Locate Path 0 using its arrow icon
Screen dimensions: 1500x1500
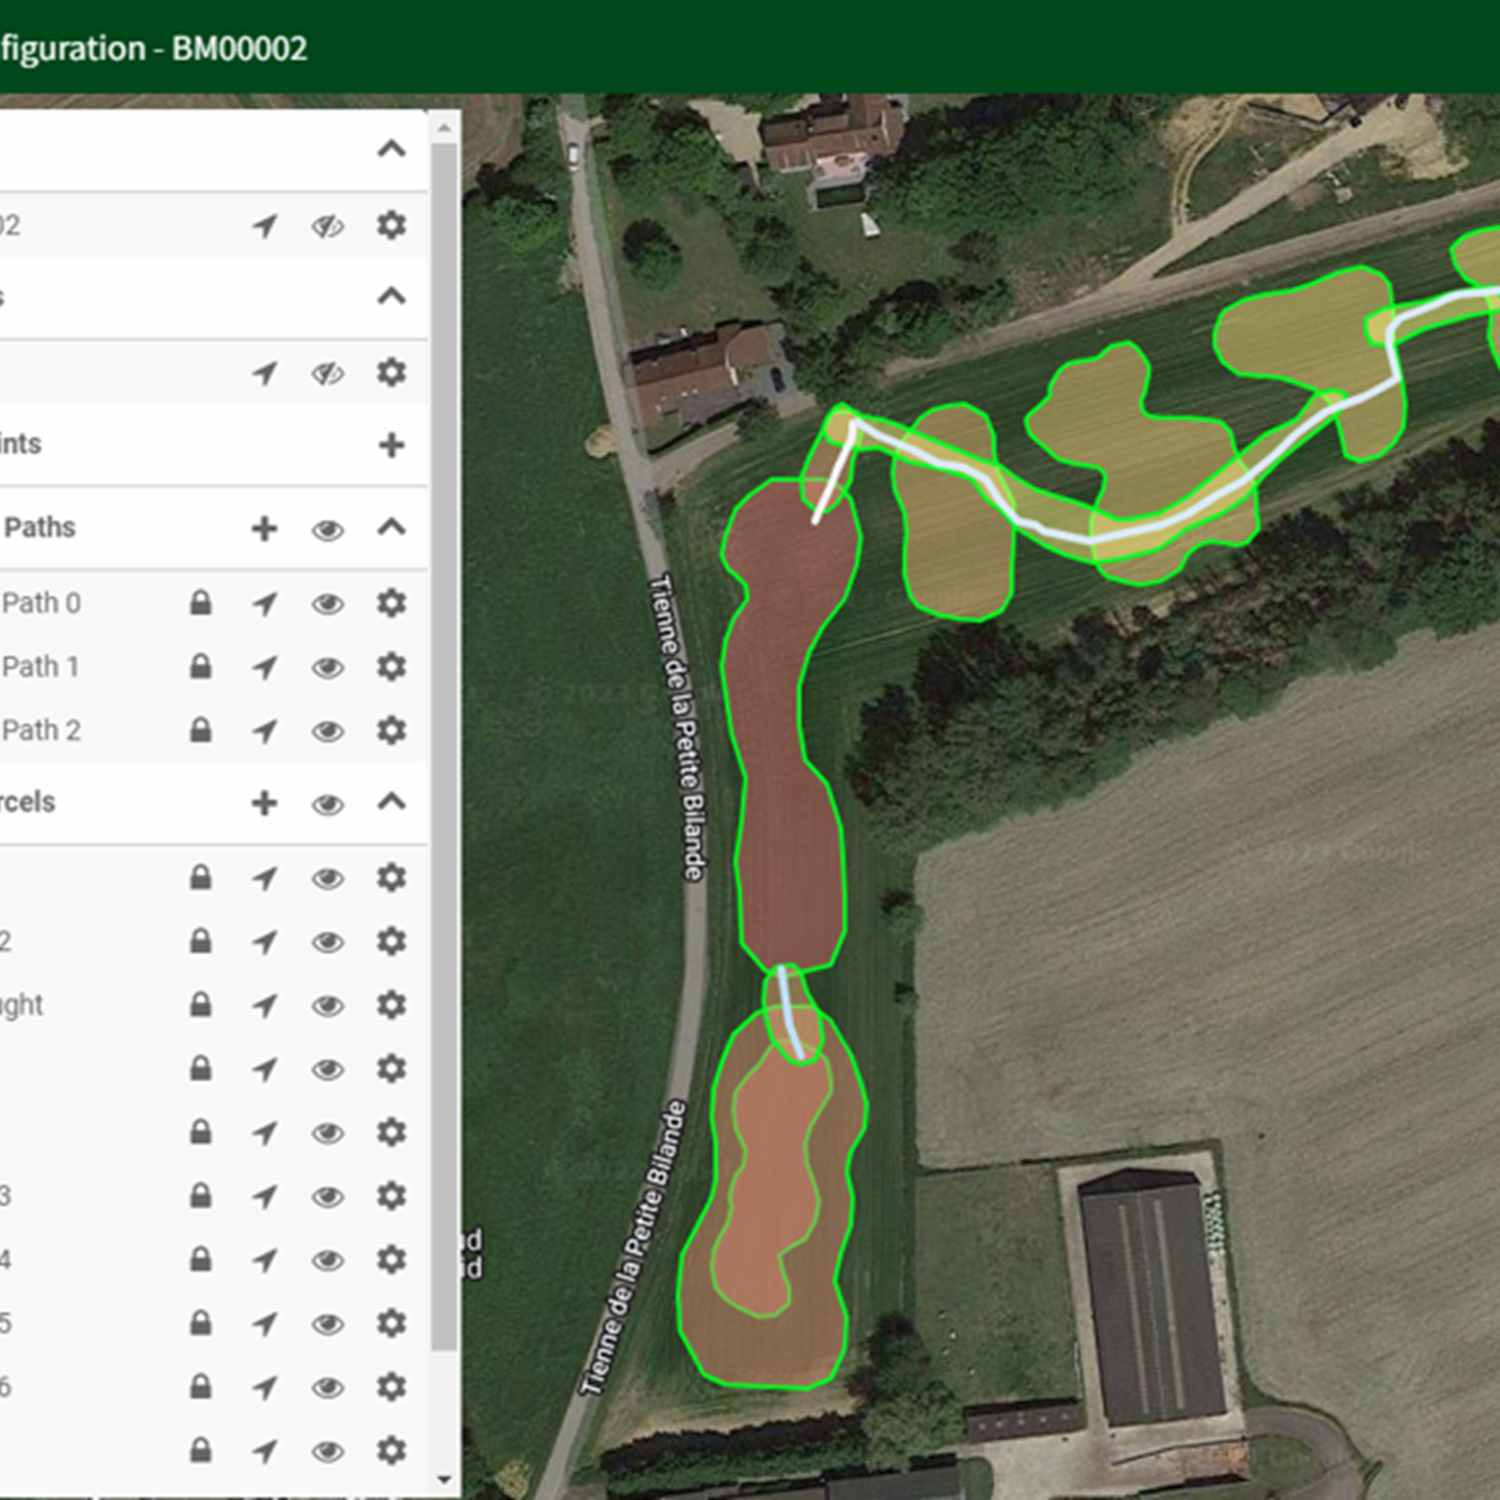[x=264, y=604]
